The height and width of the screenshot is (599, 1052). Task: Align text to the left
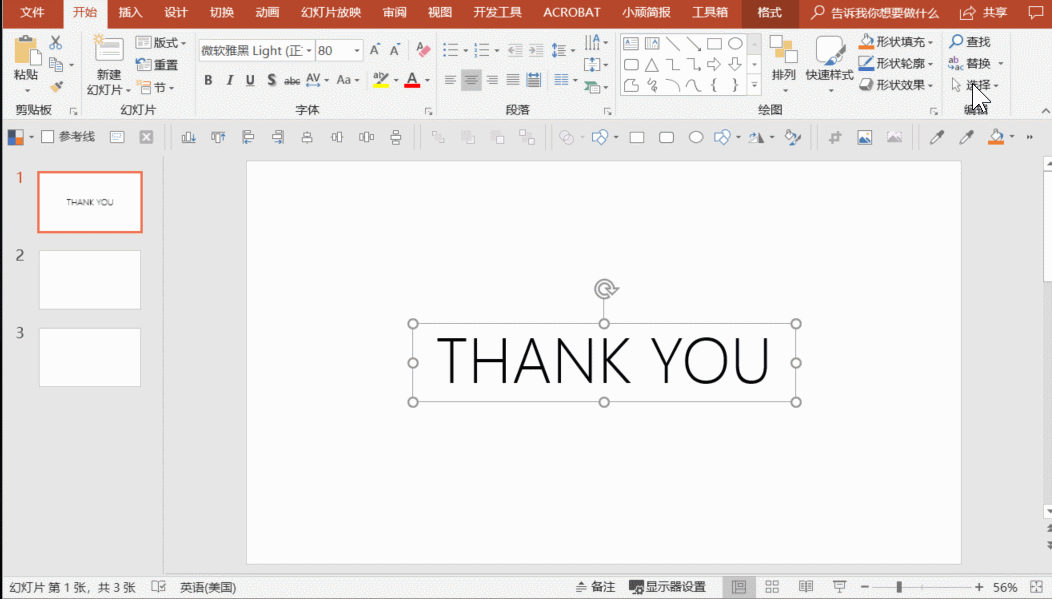(450, 80)
